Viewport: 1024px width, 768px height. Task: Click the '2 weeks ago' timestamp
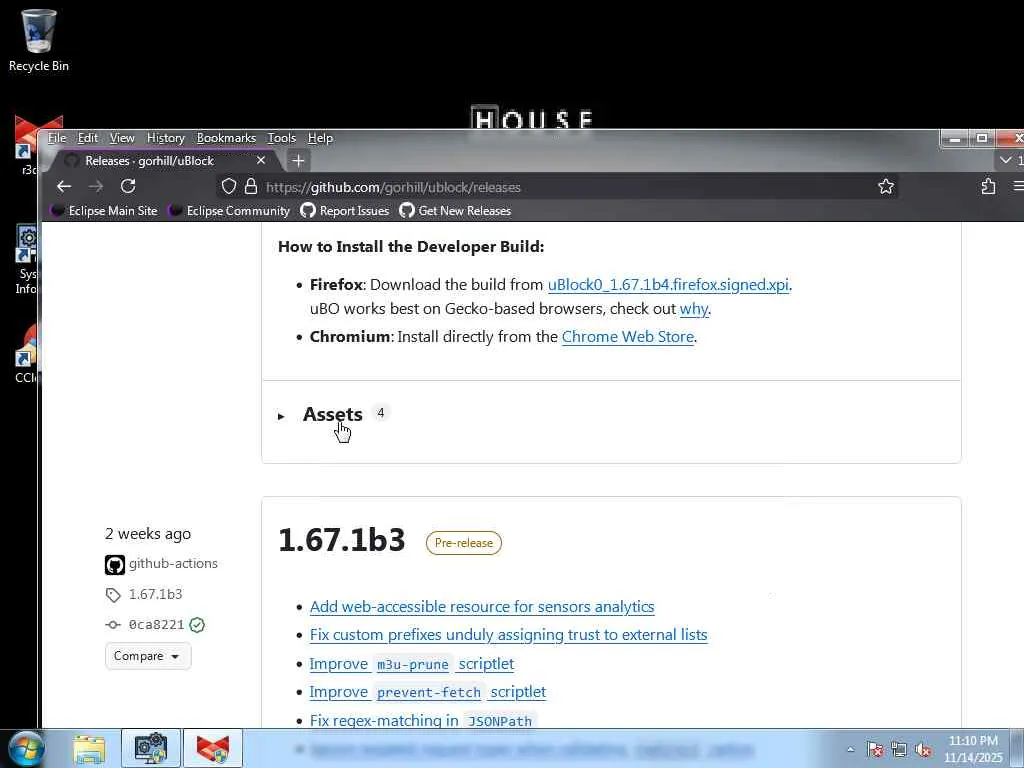click(x=148, y=534)
